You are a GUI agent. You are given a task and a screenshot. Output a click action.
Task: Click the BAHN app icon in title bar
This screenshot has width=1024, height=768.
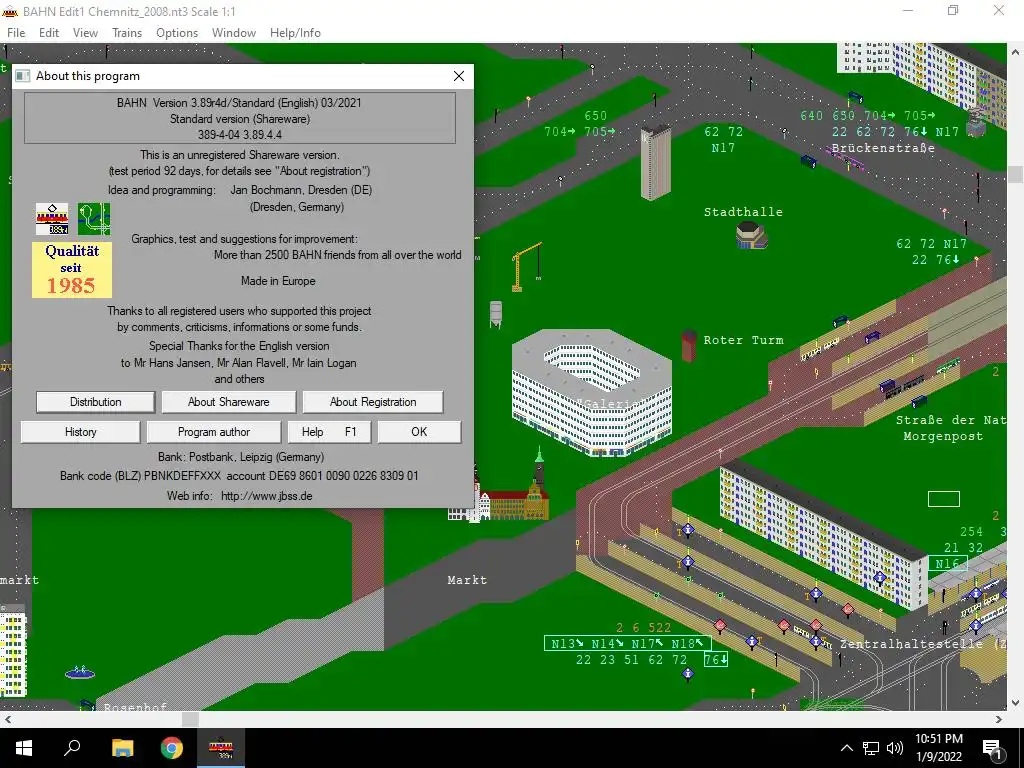(10, 11)
